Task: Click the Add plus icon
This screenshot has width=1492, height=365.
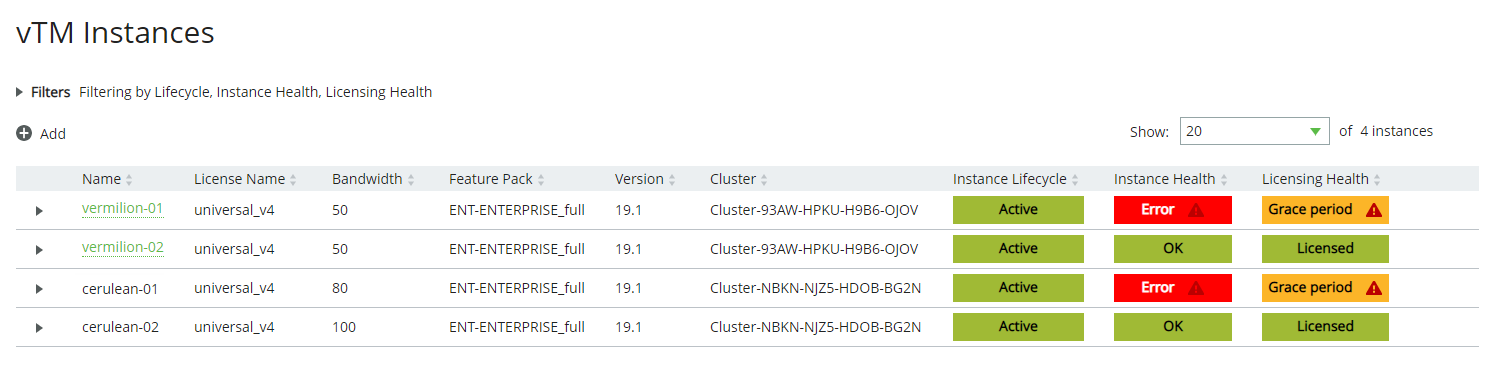Action: tap(24, 133)
